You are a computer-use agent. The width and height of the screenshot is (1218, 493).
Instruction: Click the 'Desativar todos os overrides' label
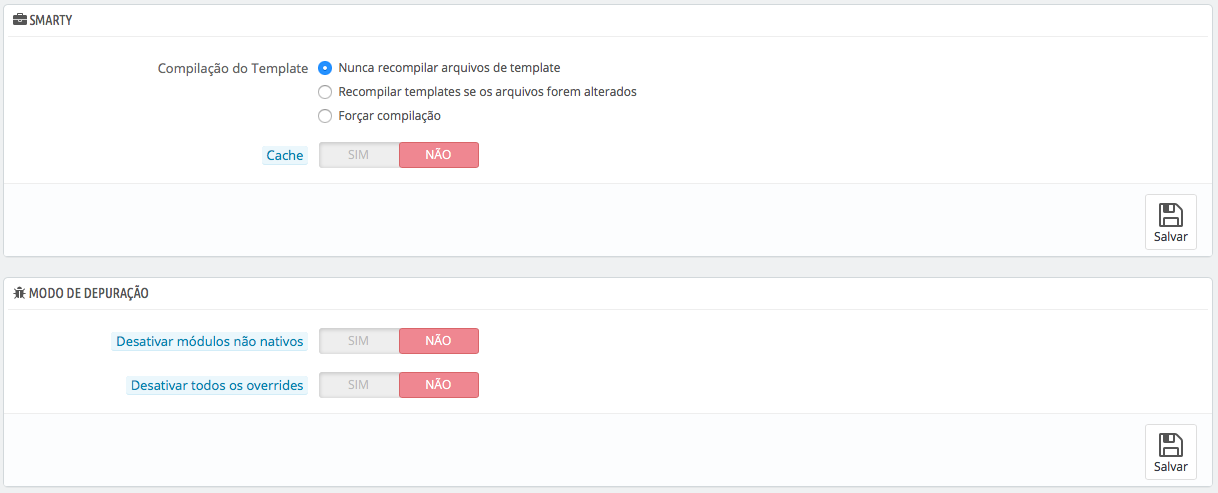(x=217, y=385)
